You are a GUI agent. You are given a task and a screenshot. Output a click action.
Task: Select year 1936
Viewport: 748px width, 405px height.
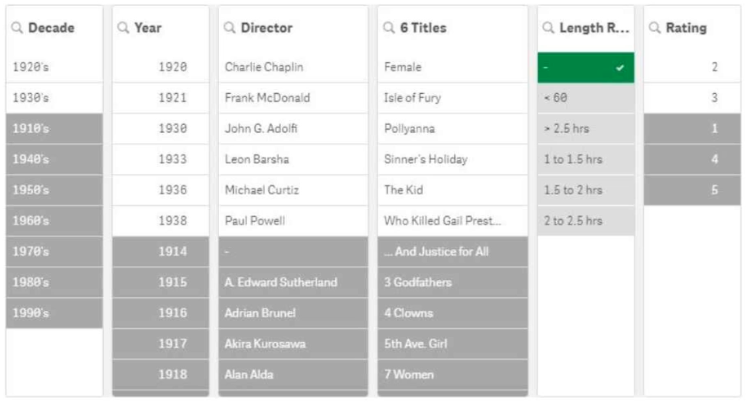pos(161,190)
